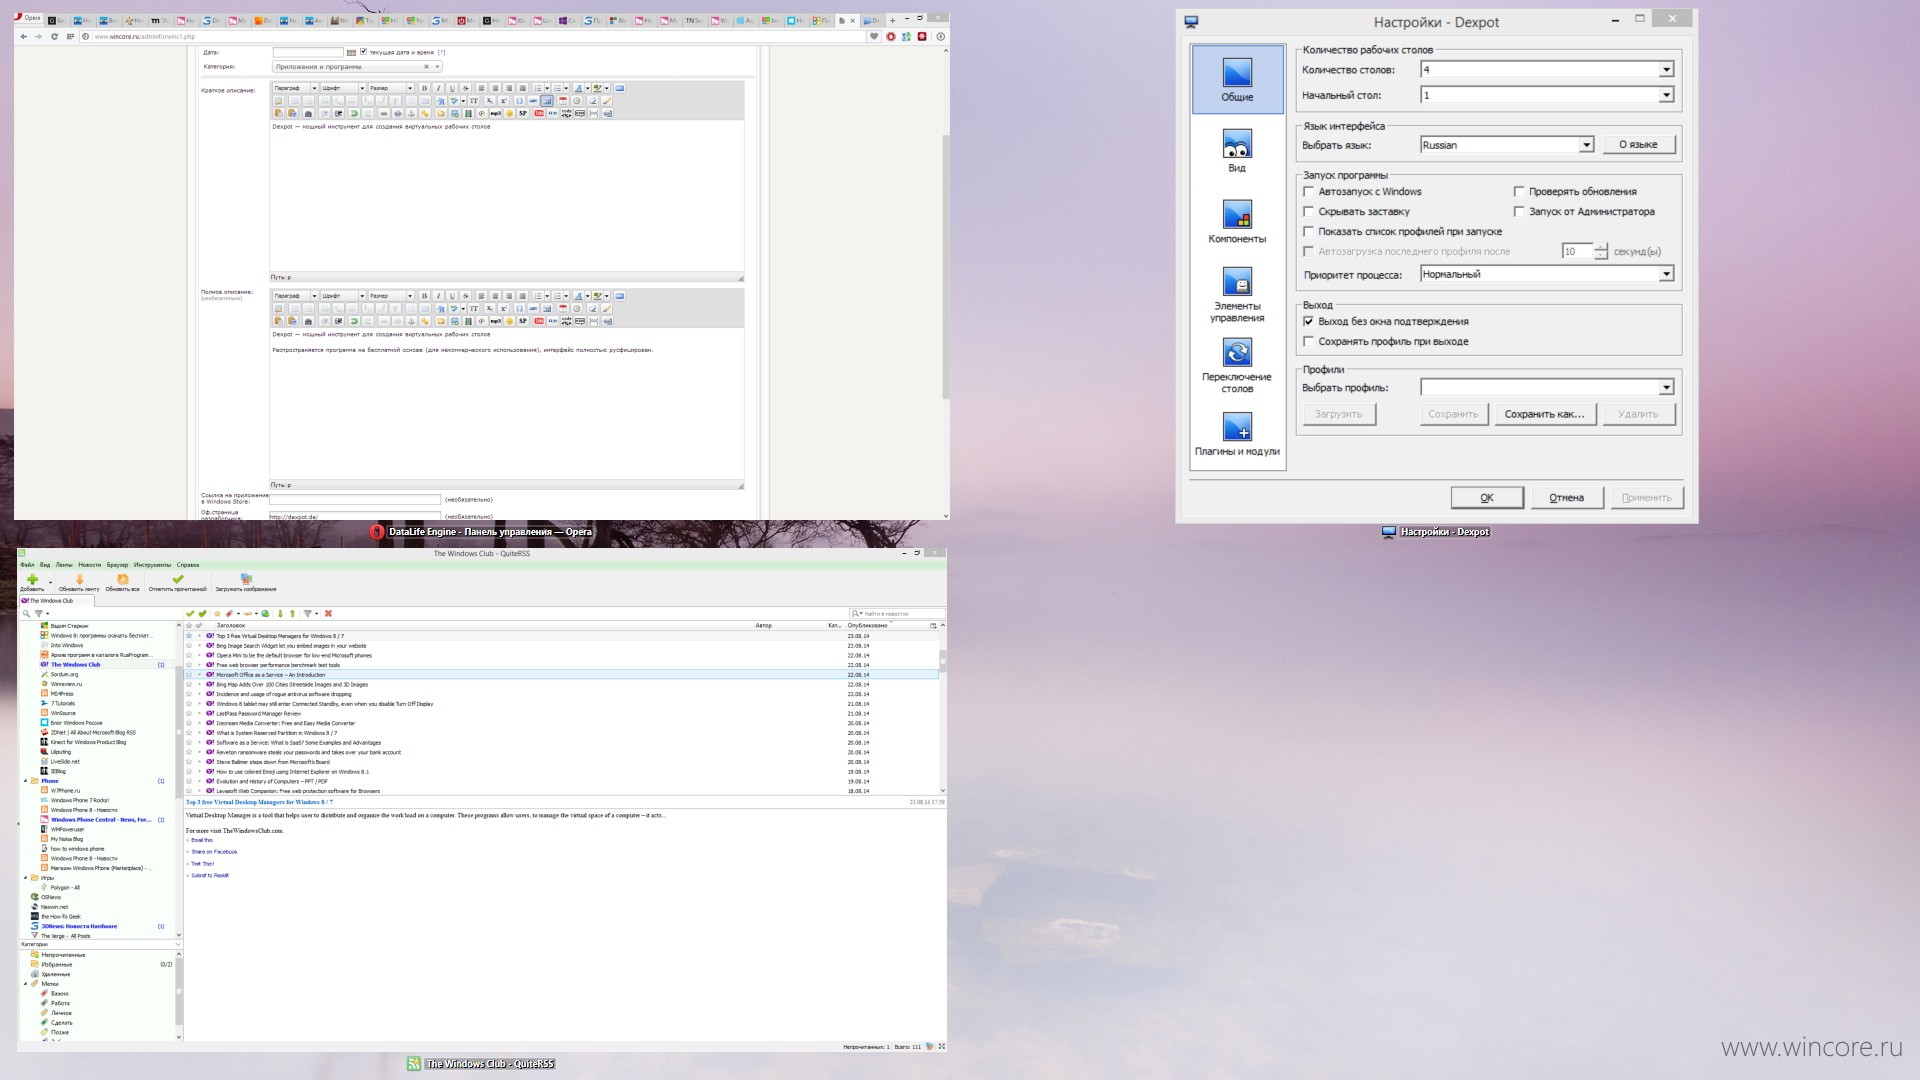
Task: Click Share on Facebook link in QuiteRSS article
Action: pos(214,852)
